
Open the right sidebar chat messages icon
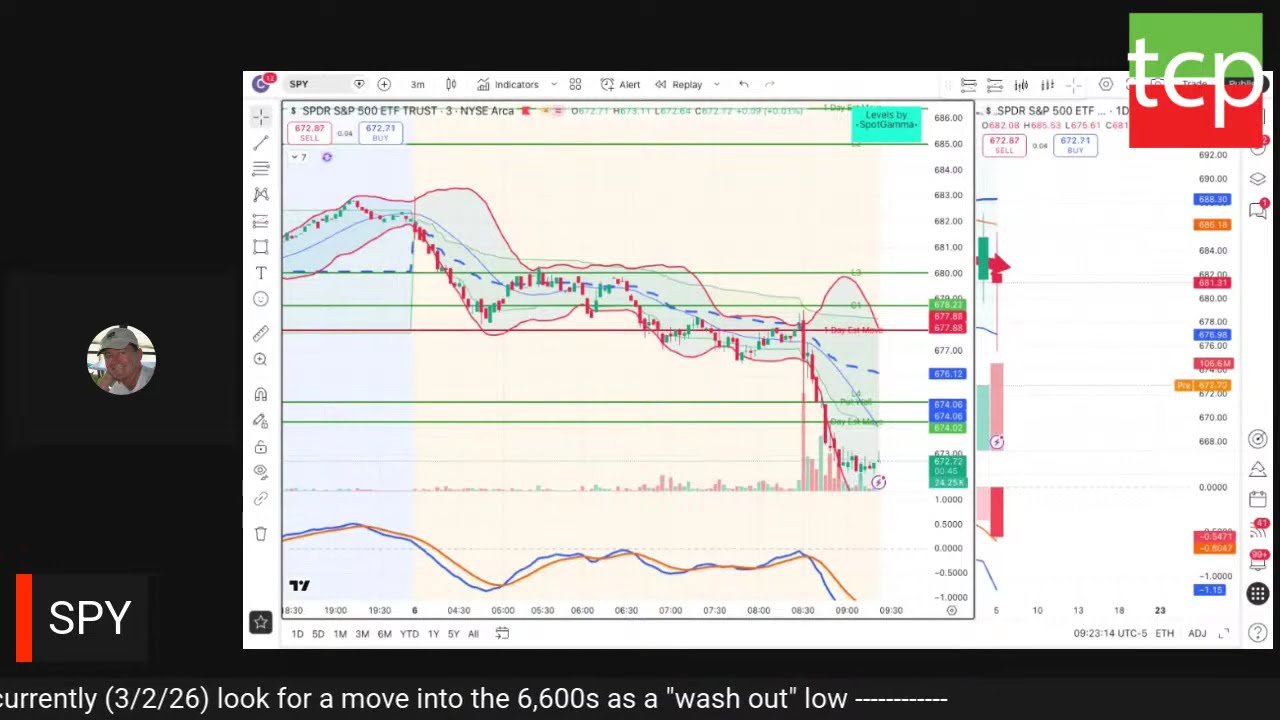pos(1258,209)
